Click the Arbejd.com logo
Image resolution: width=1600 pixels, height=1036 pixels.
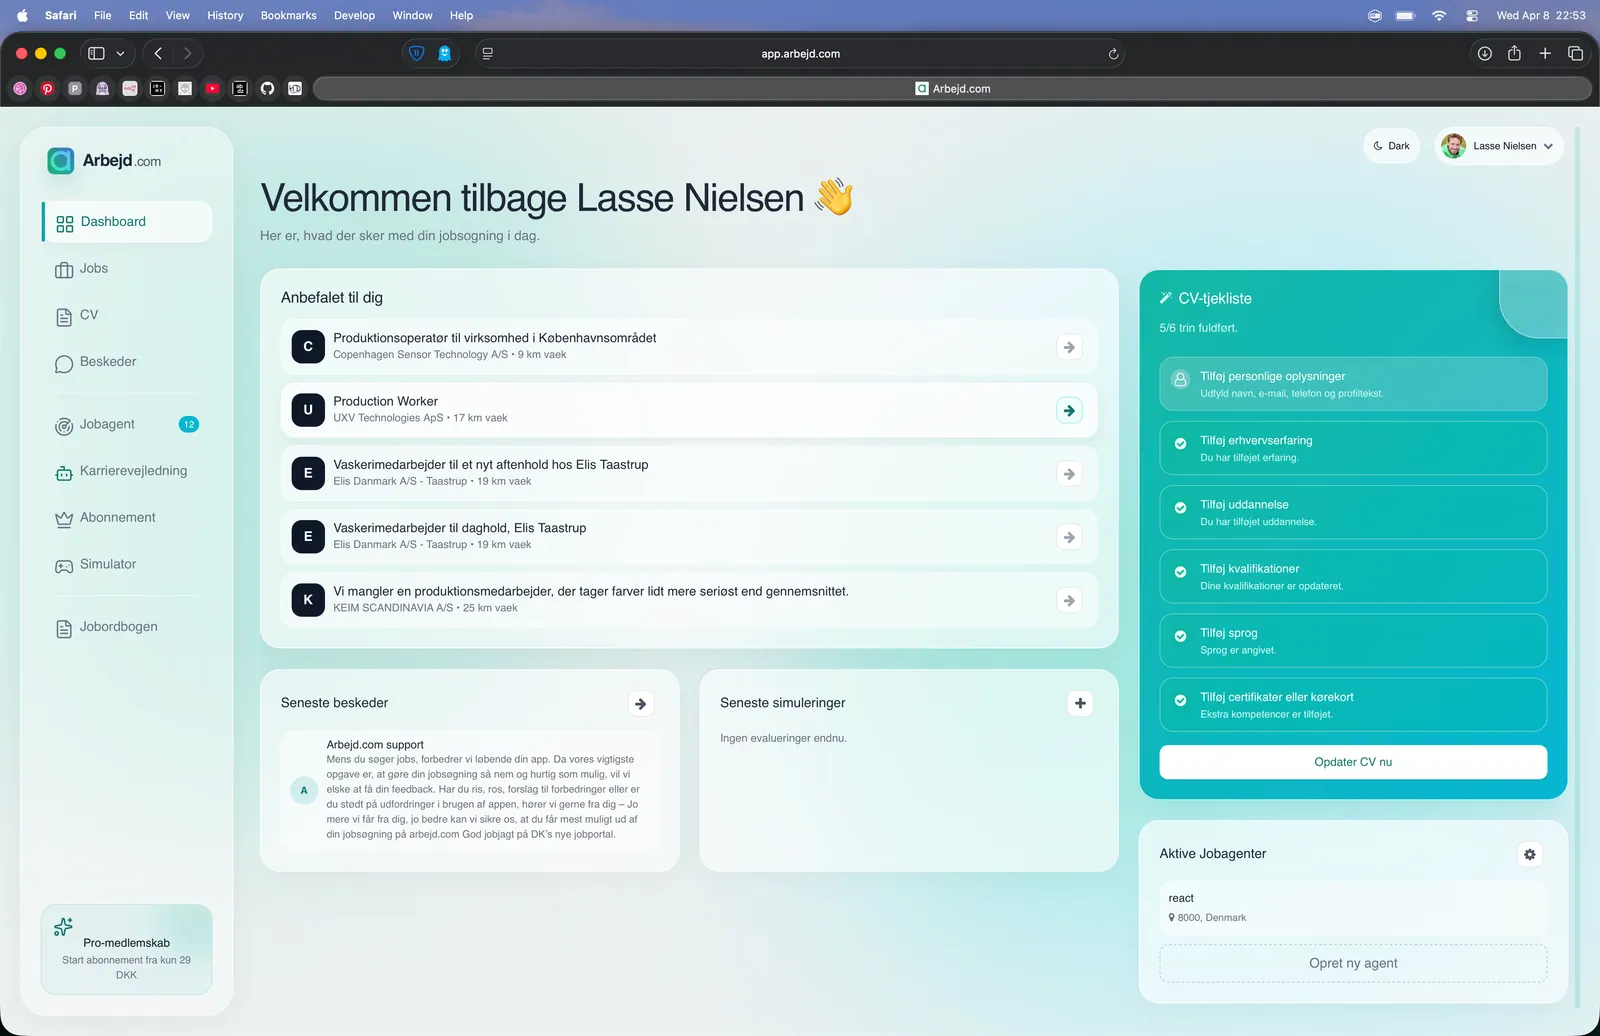104,161
